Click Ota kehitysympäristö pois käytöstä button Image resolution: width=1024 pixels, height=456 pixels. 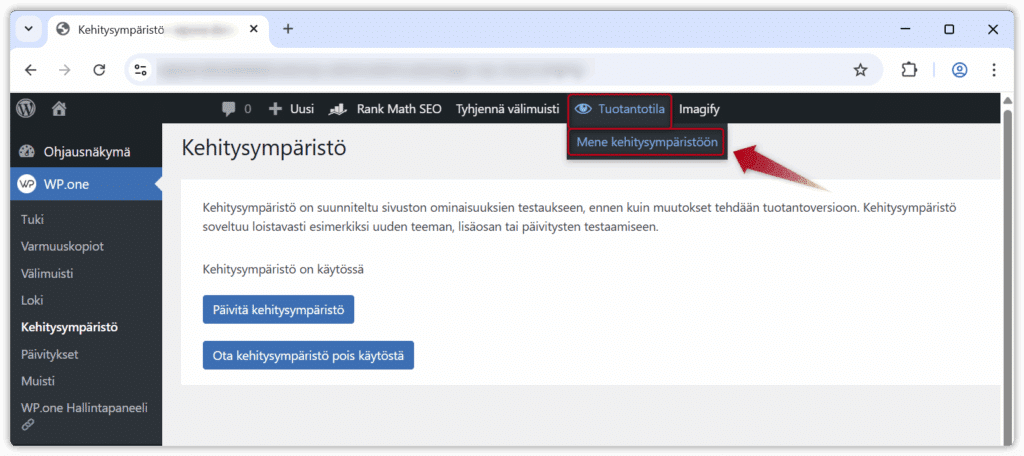[308, 355]
